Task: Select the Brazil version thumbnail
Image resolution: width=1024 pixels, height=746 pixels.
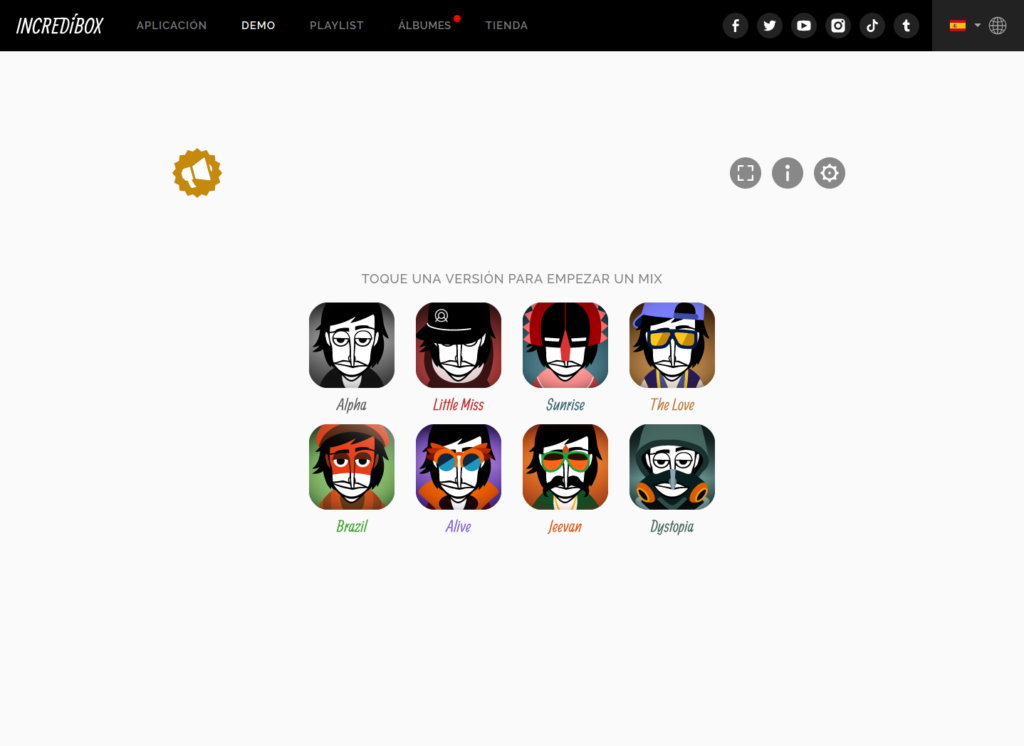Action: (x=351, y=467)
